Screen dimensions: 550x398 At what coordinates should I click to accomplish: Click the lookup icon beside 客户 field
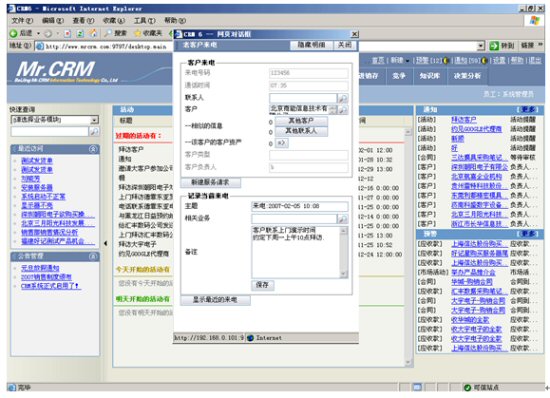tap(343, 110)
